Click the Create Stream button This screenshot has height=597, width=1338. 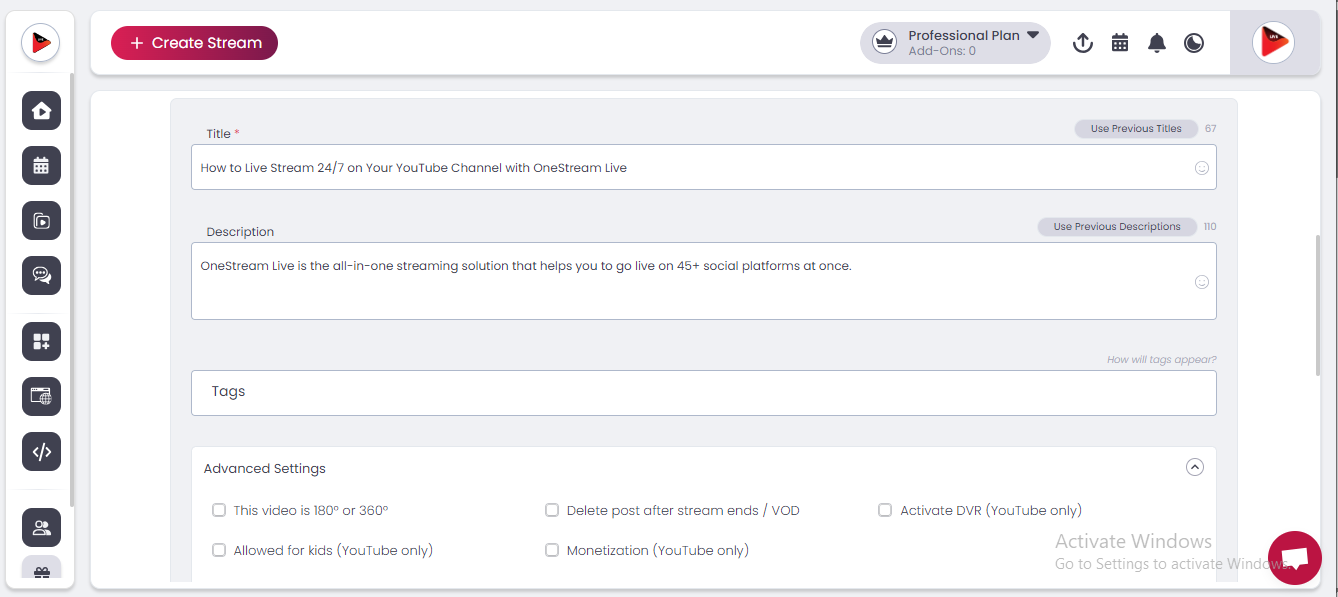click(194, 43)
